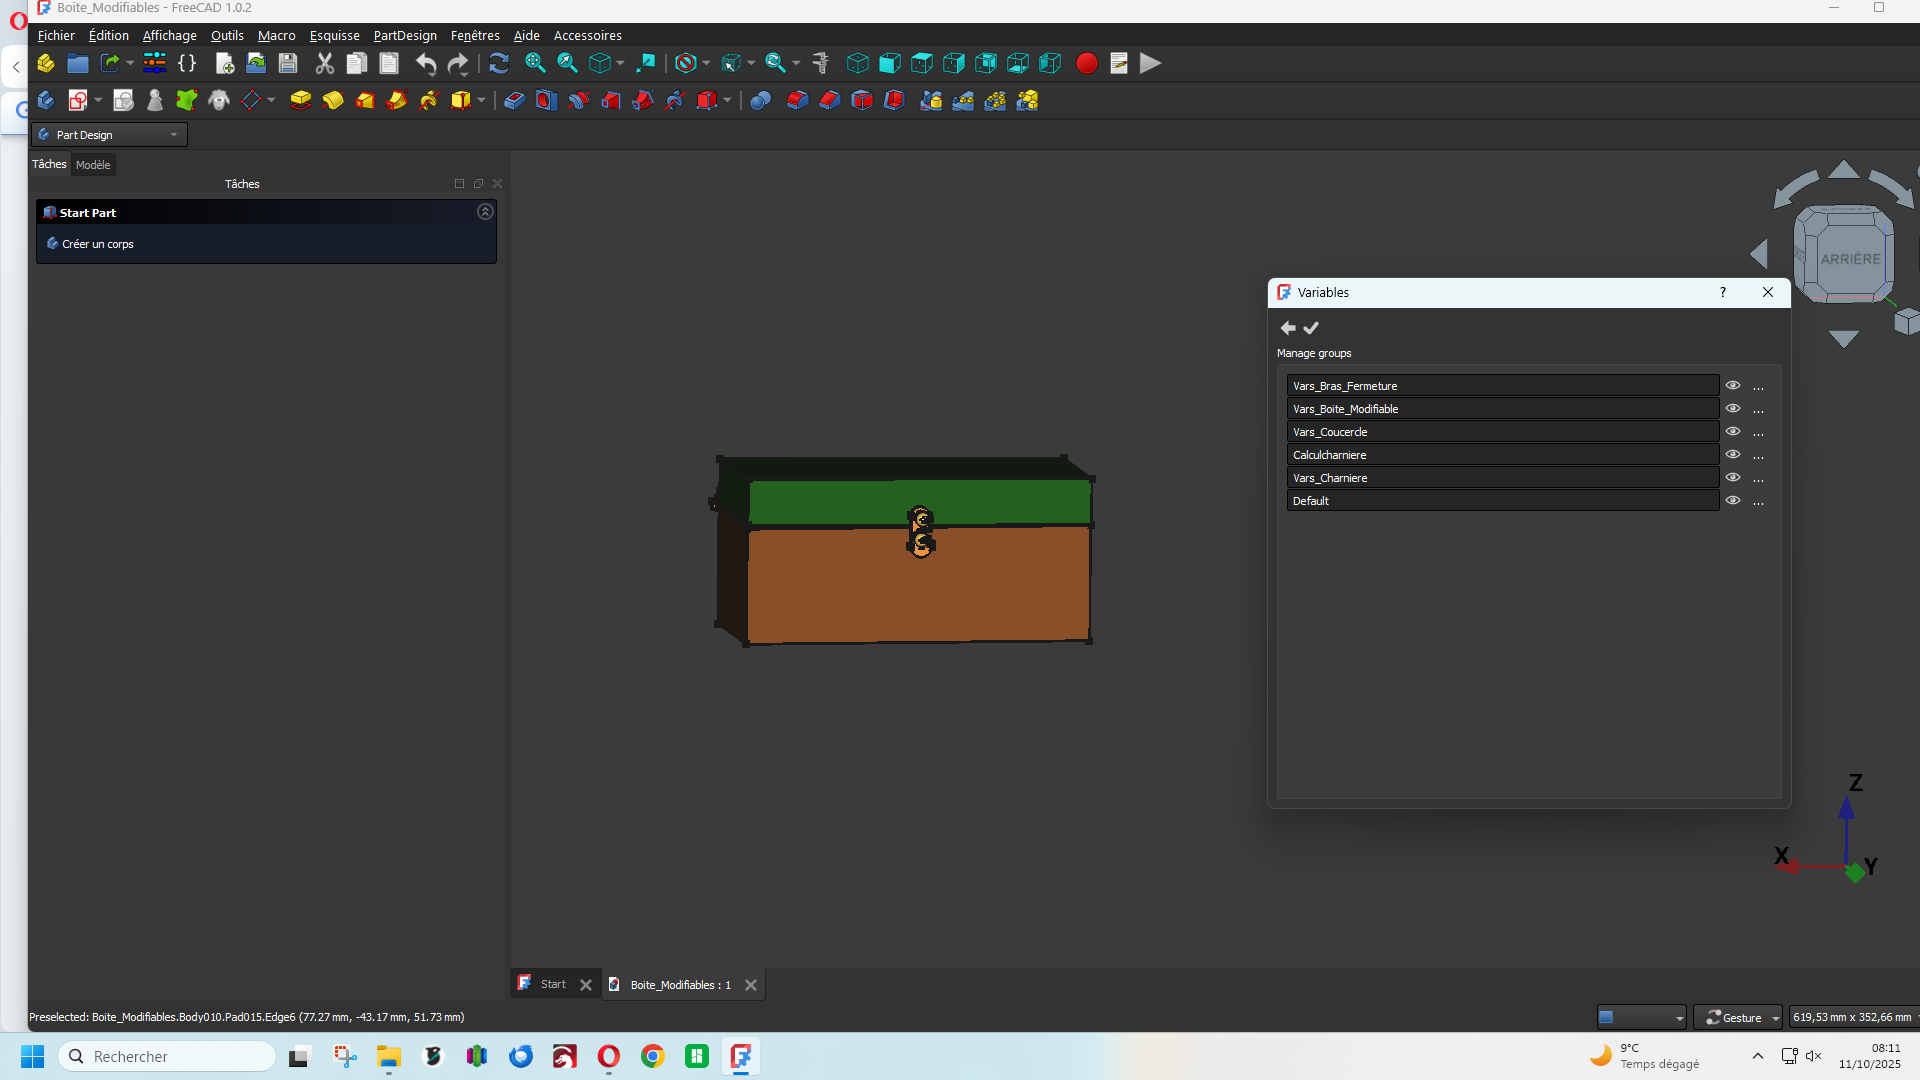Click the measure caliper icon
Screen dimensions: 1920x1080
coord(821,63)
